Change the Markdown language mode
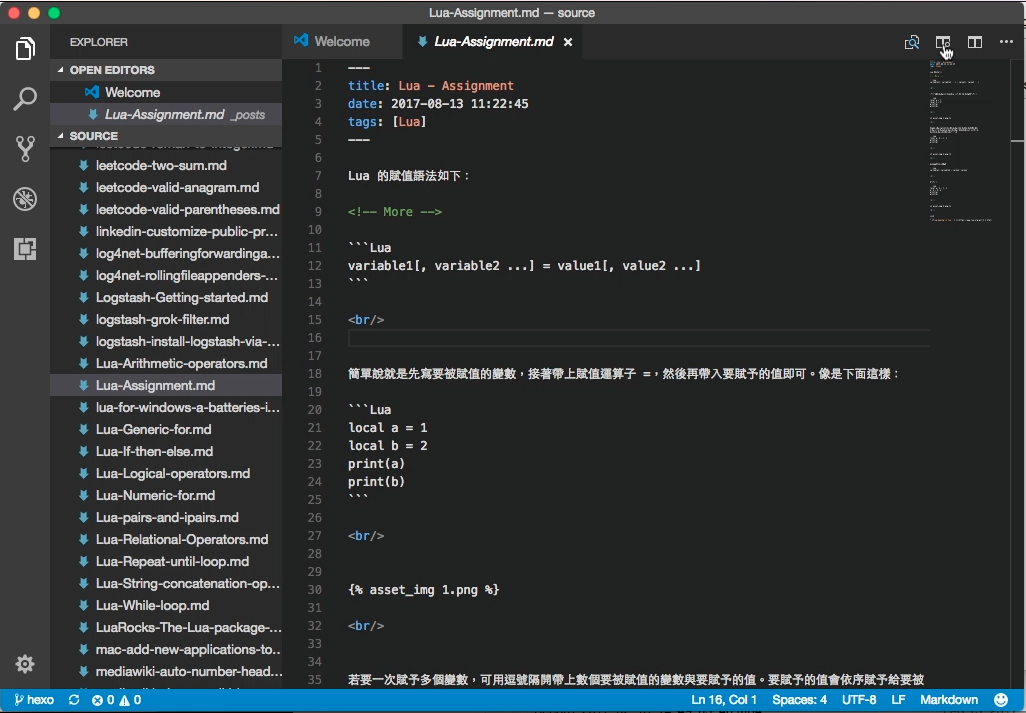Viewport: 1026px width, 713px height. click(x=949, y=700)
